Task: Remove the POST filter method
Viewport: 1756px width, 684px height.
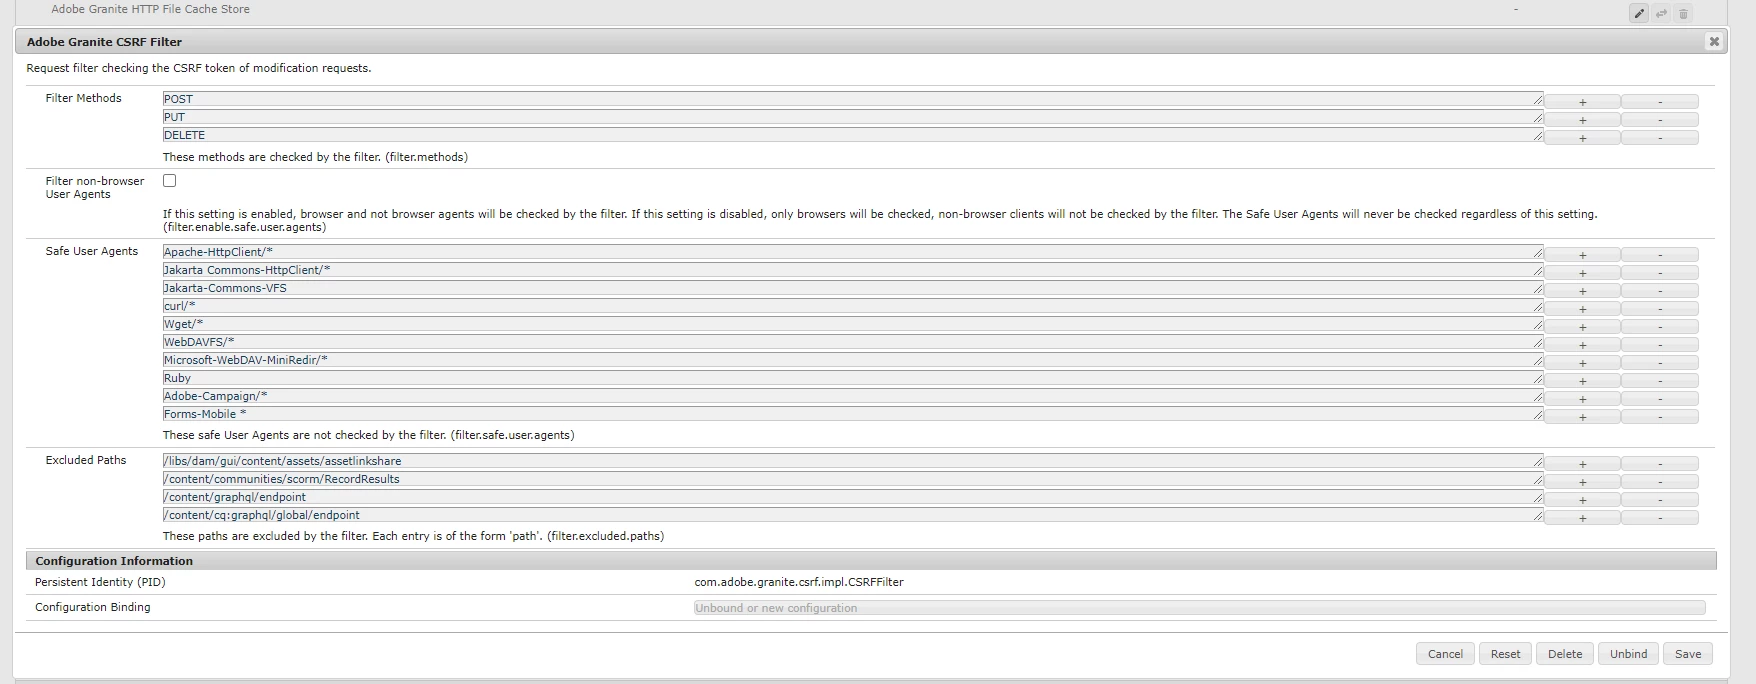Action: (x=1660, y=102)
